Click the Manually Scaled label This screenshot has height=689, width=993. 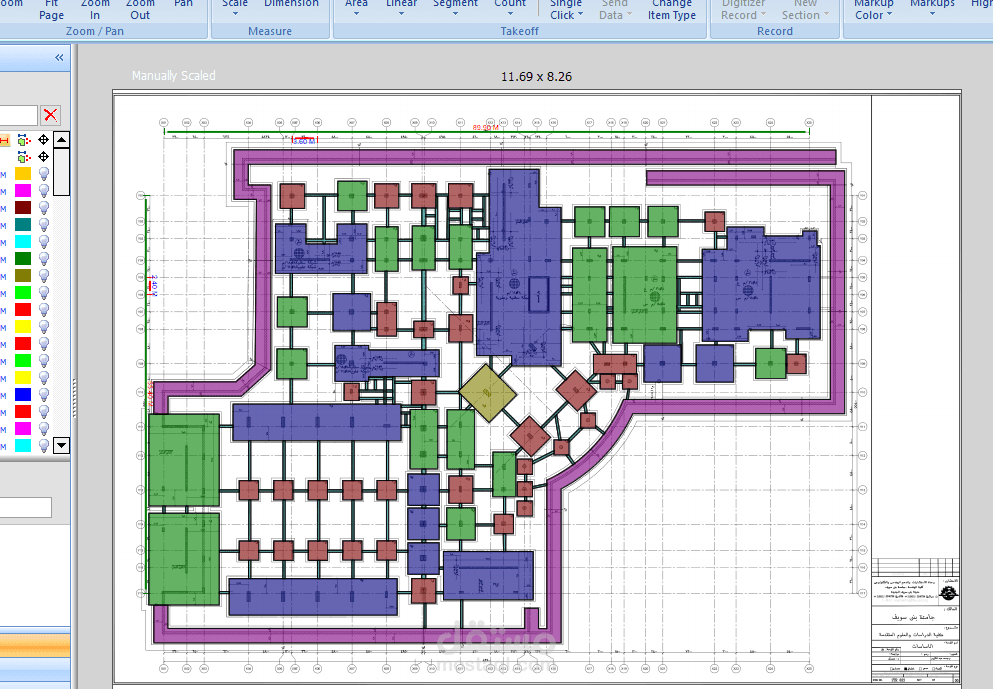tap(174, 75)
